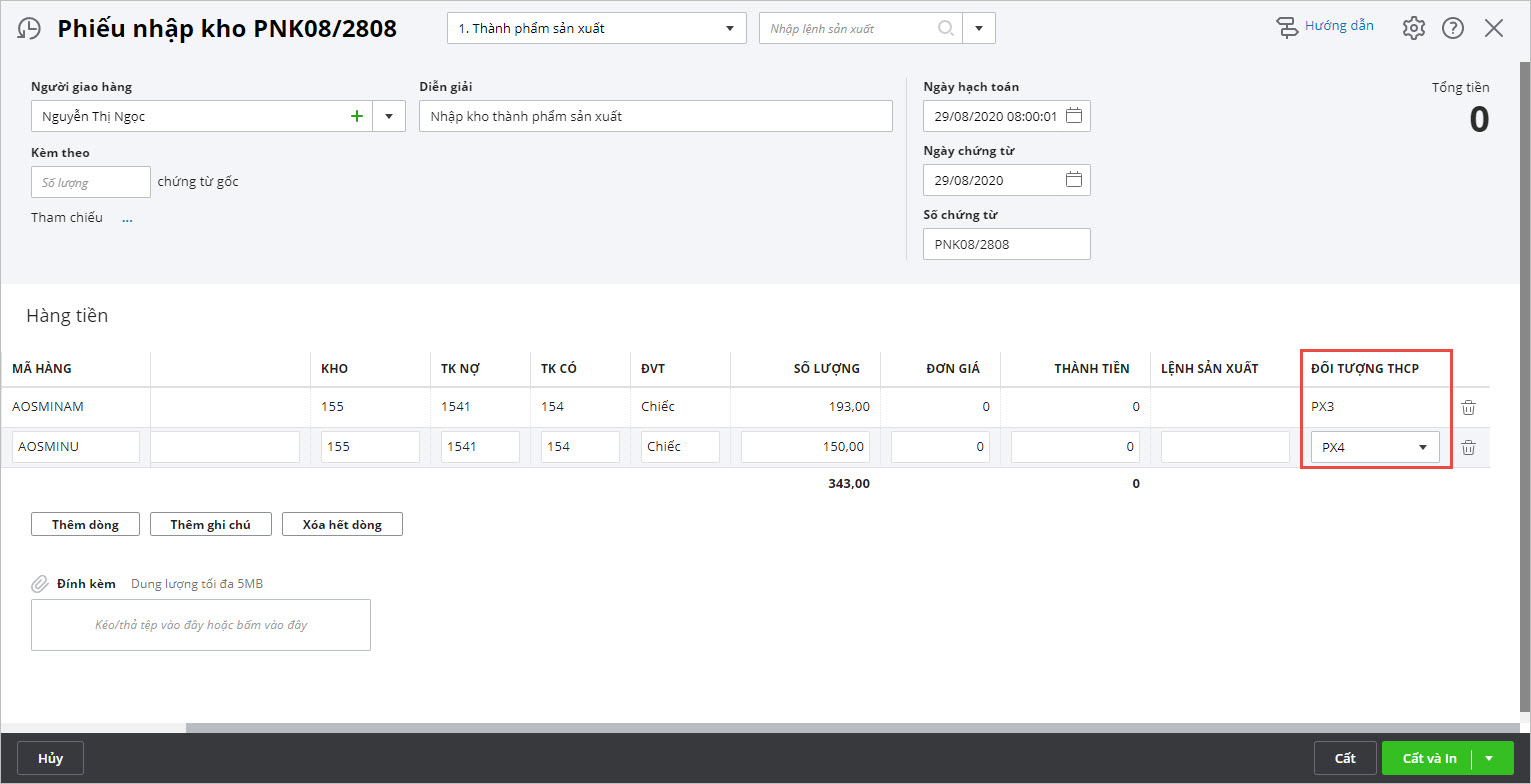Click the horizontal scrollbar at the bottom
The width and height of the screenshot is (1531, 784).
[x=850, y=727]
